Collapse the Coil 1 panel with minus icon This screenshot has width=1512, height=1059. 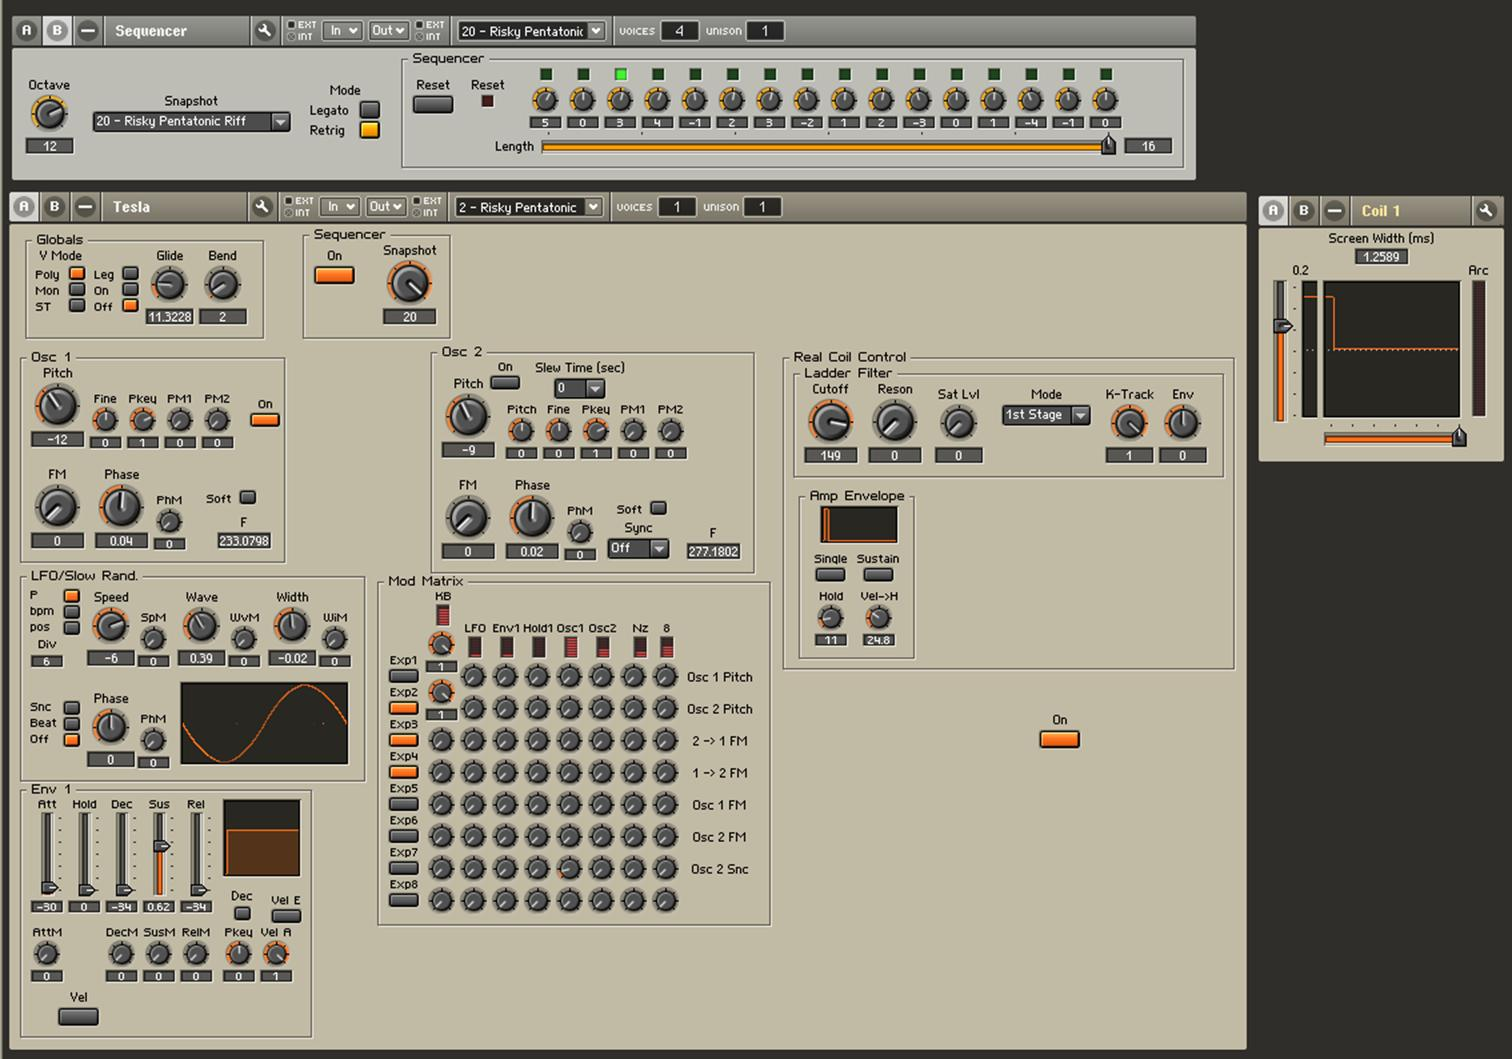tap(1334, 210)
